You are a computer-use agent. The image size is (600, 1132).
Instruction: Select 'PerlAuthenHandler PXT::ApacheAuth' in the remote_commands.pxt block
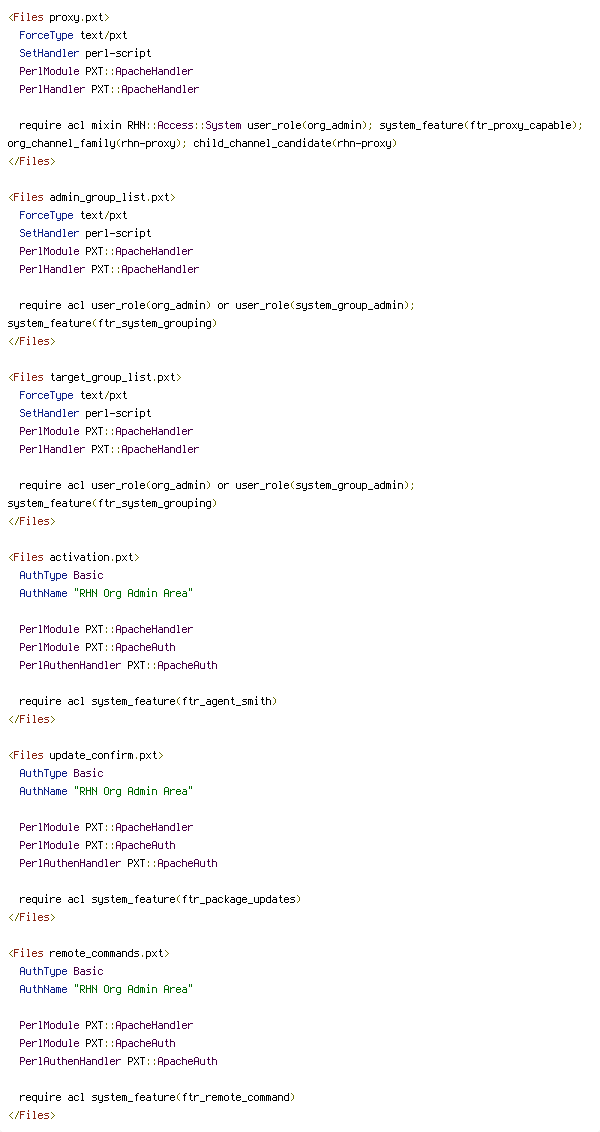(x=118, y=1061)
